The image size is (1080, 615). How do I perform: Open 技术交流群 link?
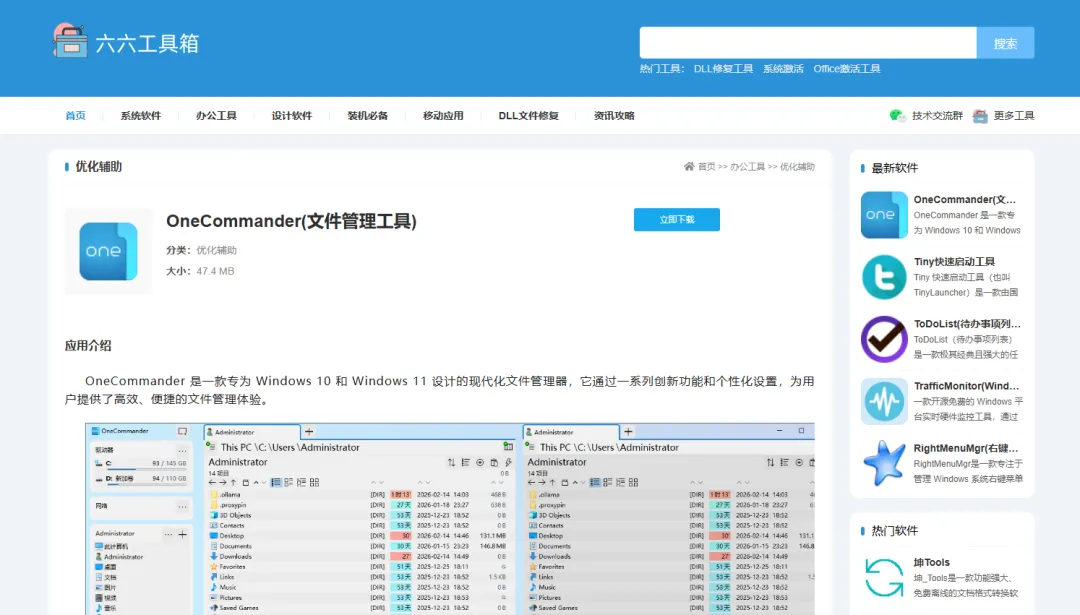click(937, 116)
